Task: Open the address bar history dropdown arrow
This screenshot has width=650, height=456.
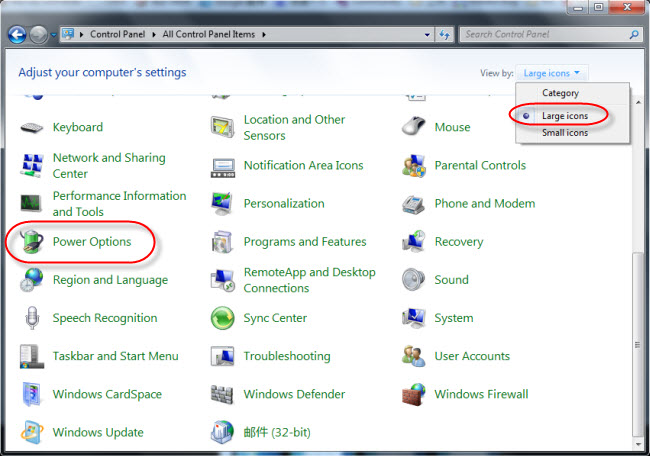Action: coord(427,35)
